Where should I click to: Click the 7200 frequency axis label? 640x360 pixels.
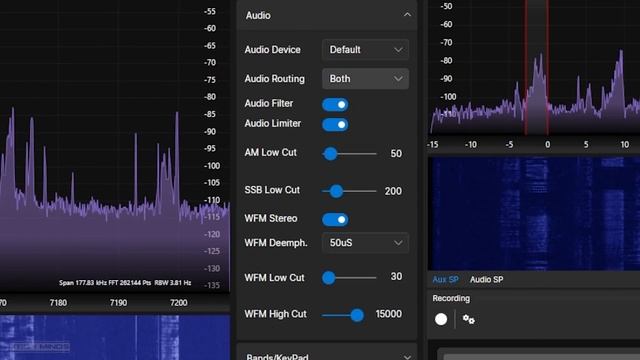click(x=179, y=303)
